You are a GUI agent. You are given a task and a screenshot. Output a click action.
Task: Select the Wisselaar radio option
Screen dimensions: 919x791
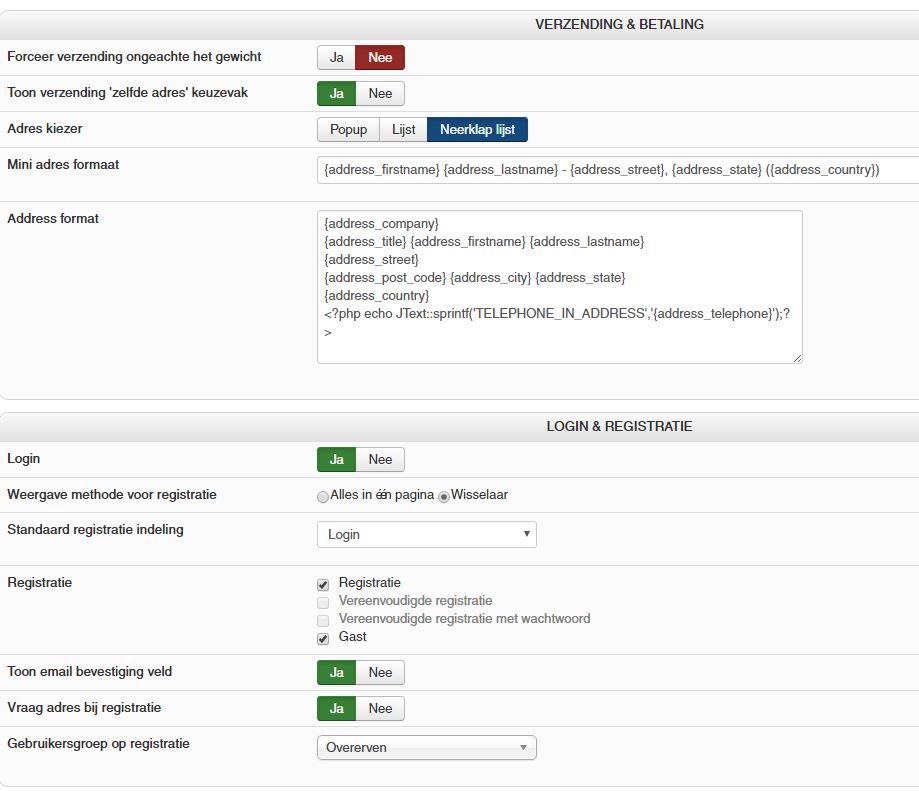pyautogui.click(x=444, y=496)
